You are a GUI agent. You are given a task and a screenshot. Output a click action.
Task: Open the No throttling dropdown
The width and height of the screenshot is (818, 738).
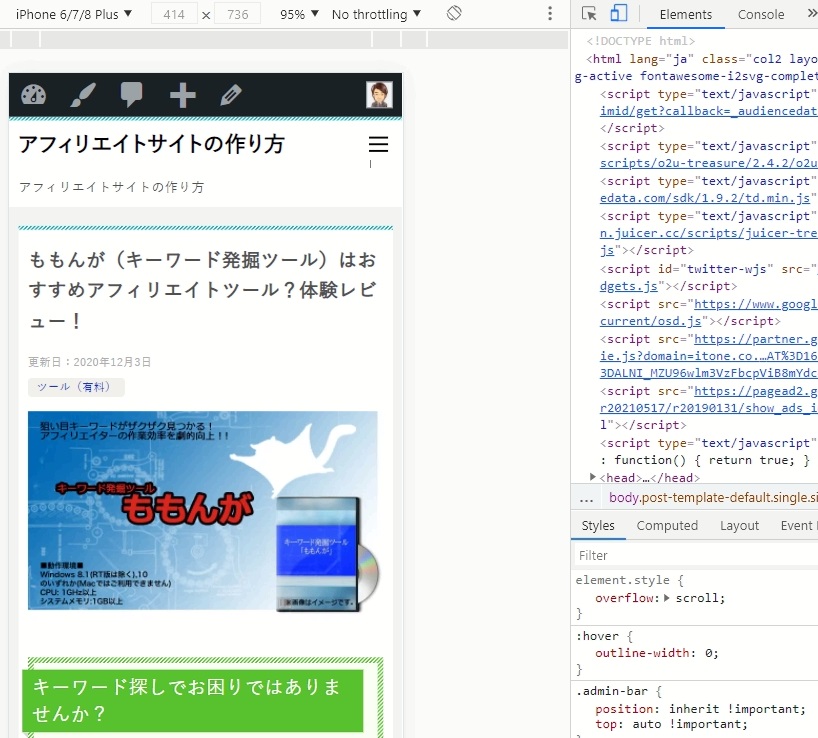376,14
